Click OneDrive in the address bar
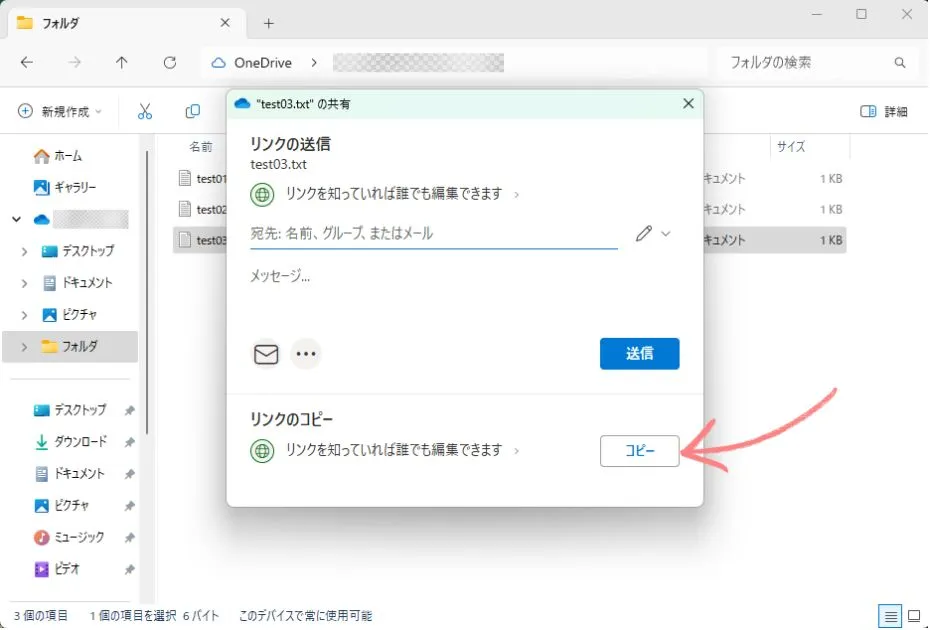The height and width of the screenshot is (630, 930). (x=263, y=63)
